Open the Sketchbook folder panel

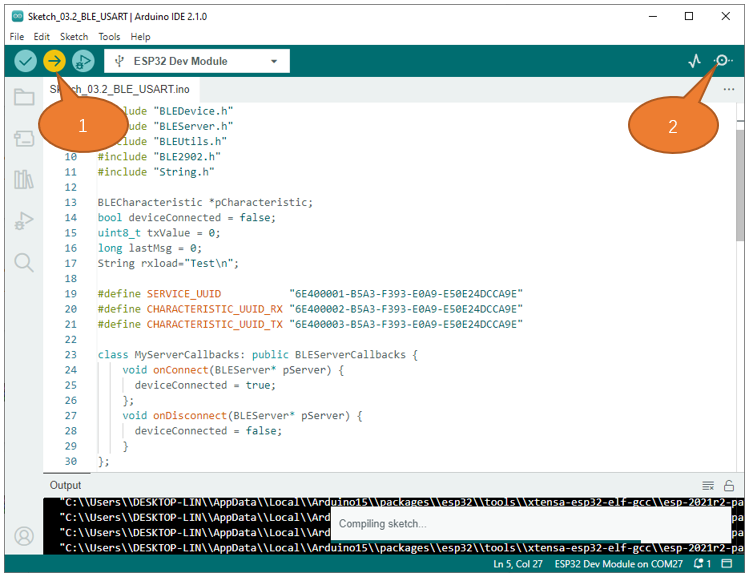[x=24, y=97]
